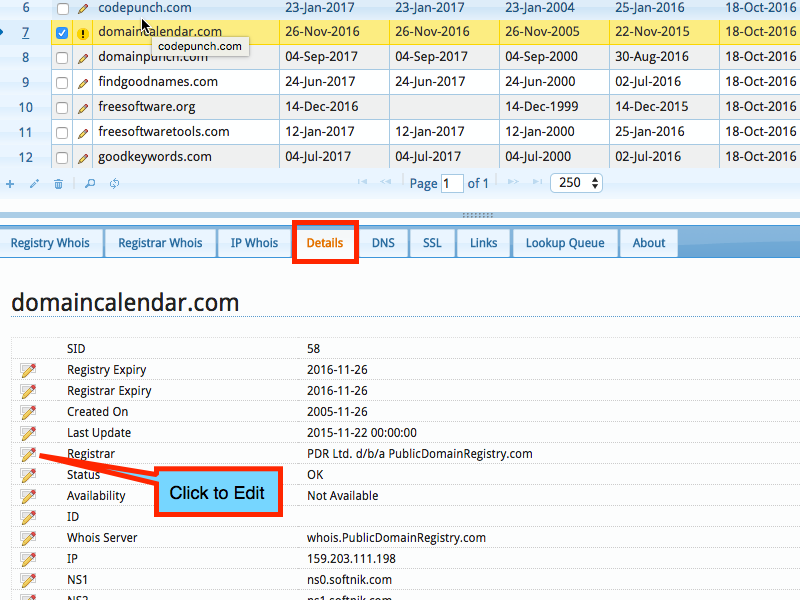Image resolution: width=800 pixels, height=600 pixels.
Task: Switch to the Lookup Queue tab
Action: [x=565, y=243]
